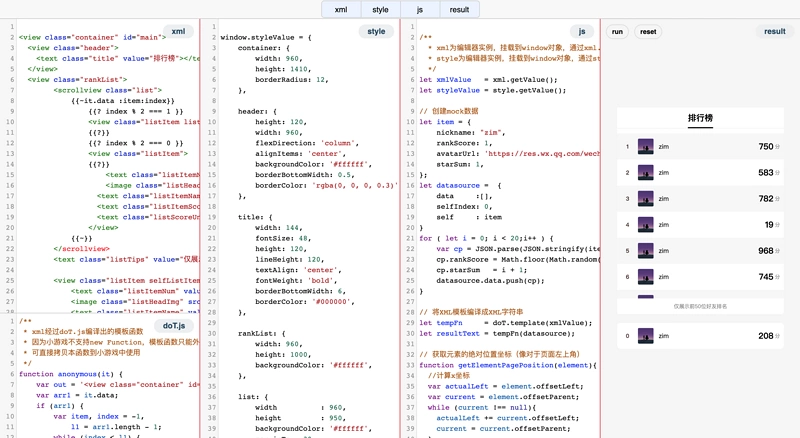Click the 排行榜 title in the preview
Viewport: 800px width, 438px height.
700,118
